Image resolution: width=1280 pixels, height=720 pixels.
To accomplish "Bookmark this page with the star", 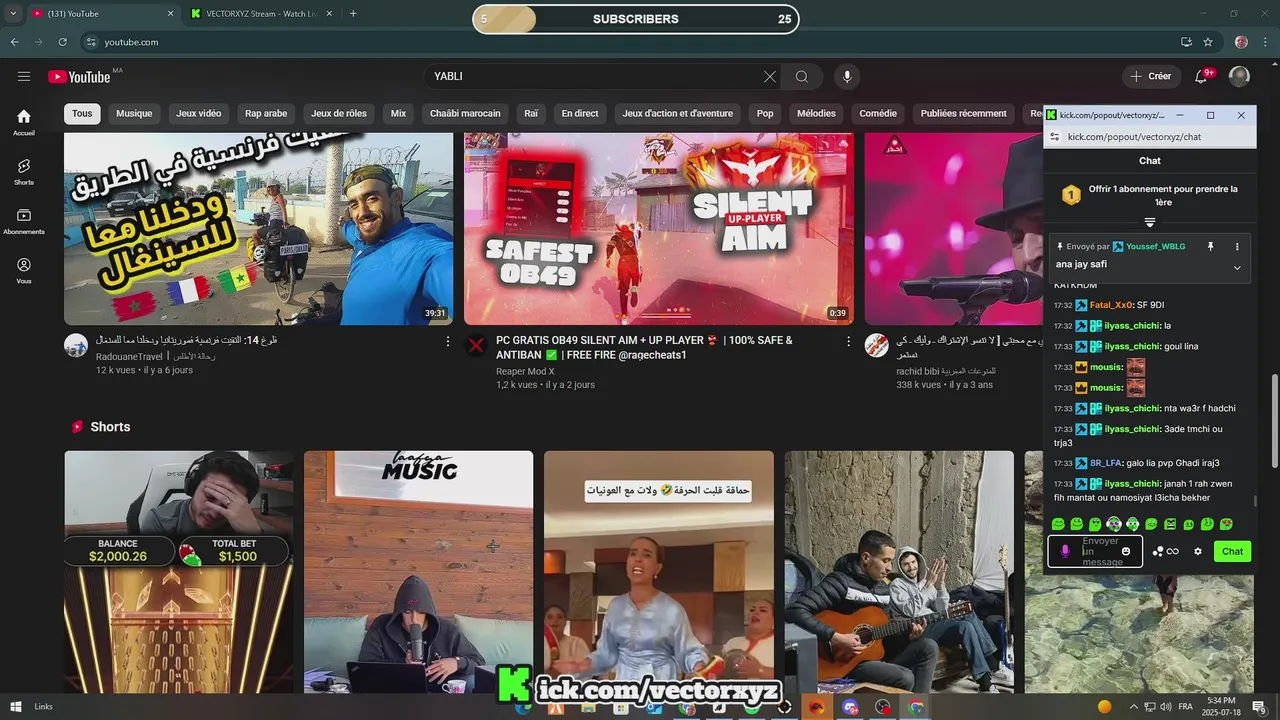I will pos(1208,42).
